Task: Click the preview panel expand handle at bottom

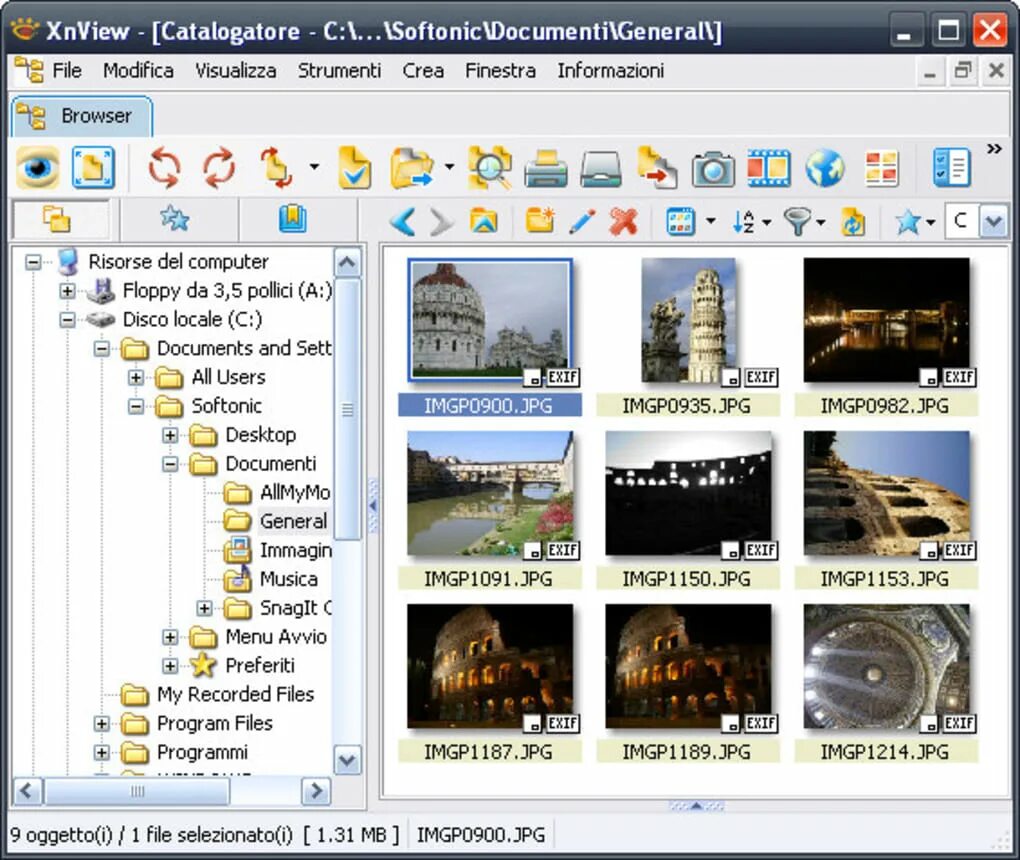Action: point(696,806)
